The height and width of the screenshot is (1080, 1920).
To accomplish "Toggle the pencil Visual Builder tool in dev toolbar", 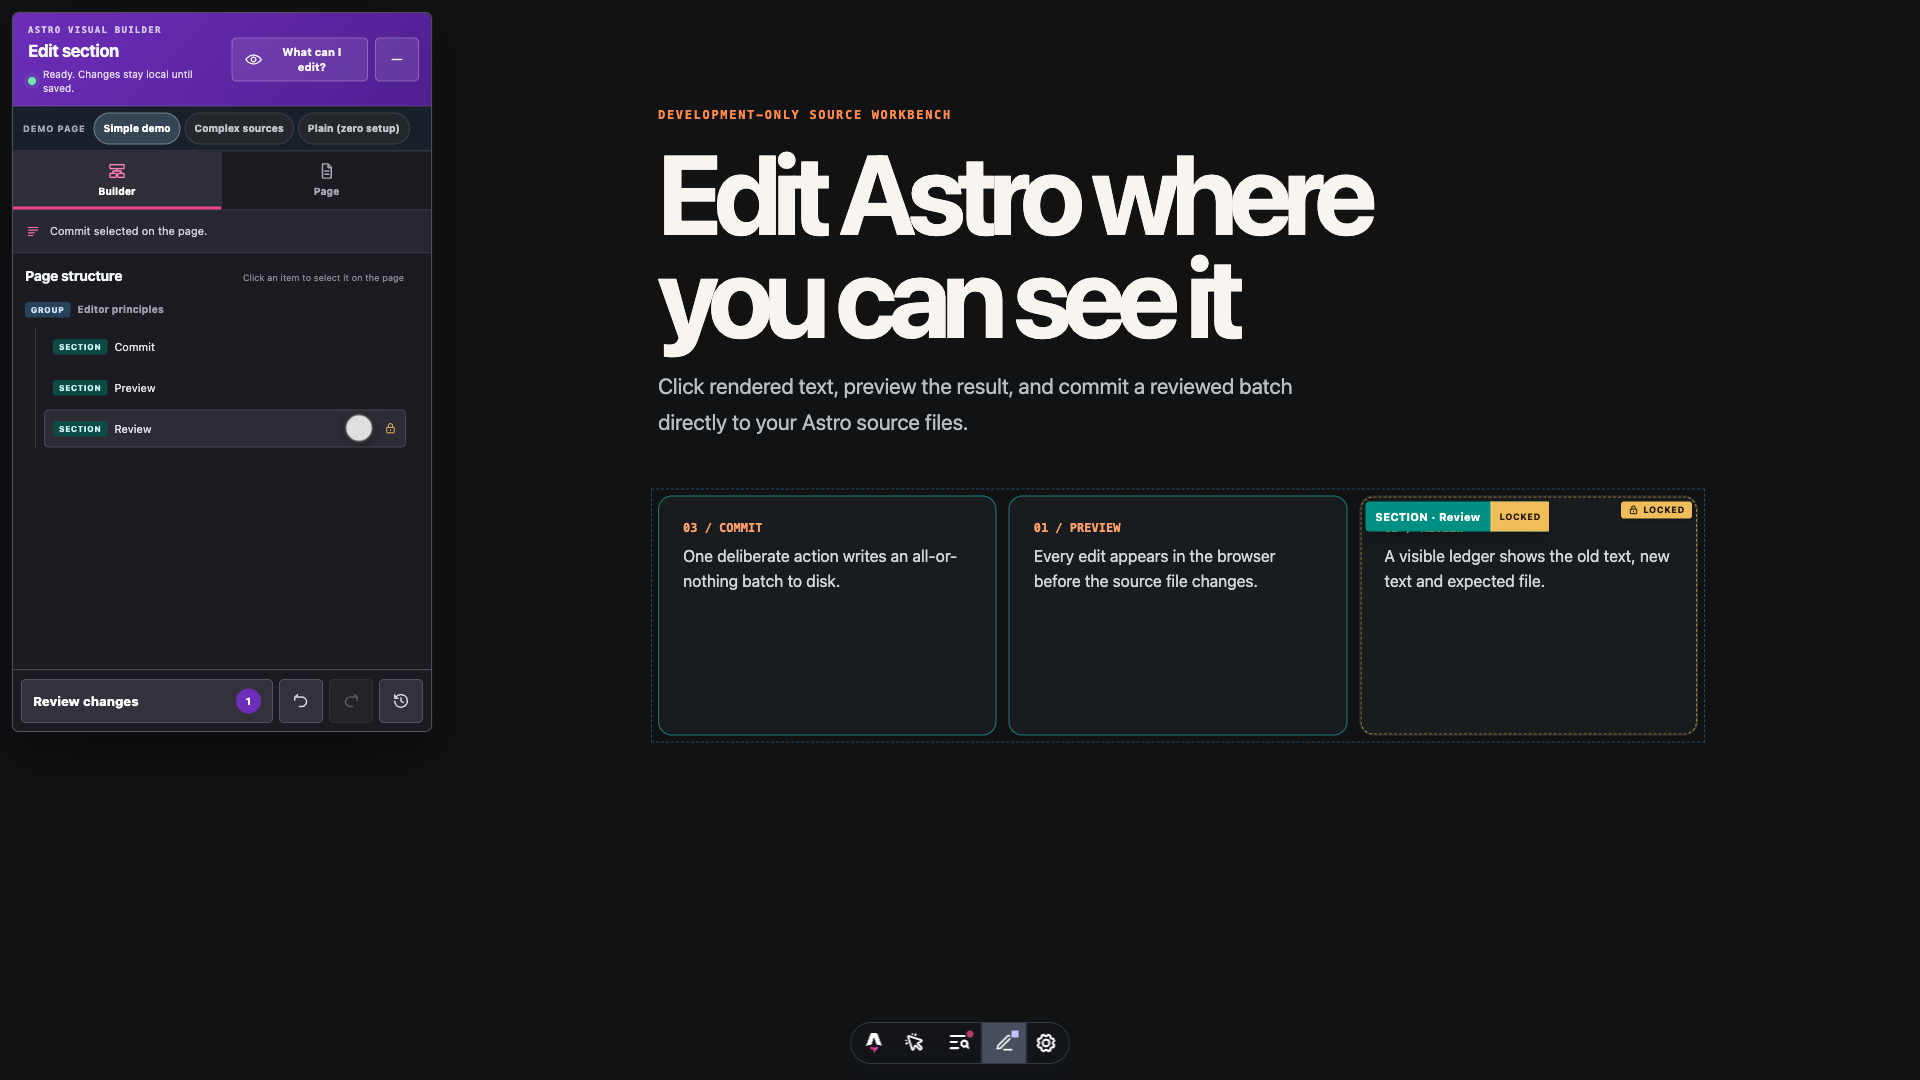I will [1004, 1043].
